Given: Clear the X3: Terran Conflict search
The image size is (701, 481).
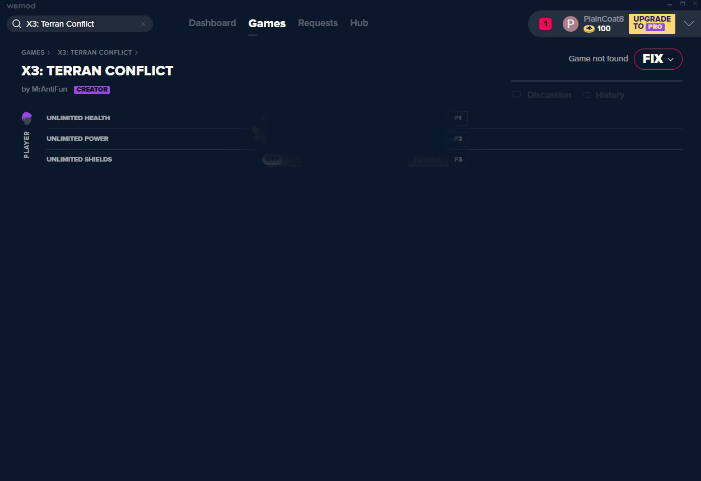Looking at the screenshot, I should (x=143, y=24).
